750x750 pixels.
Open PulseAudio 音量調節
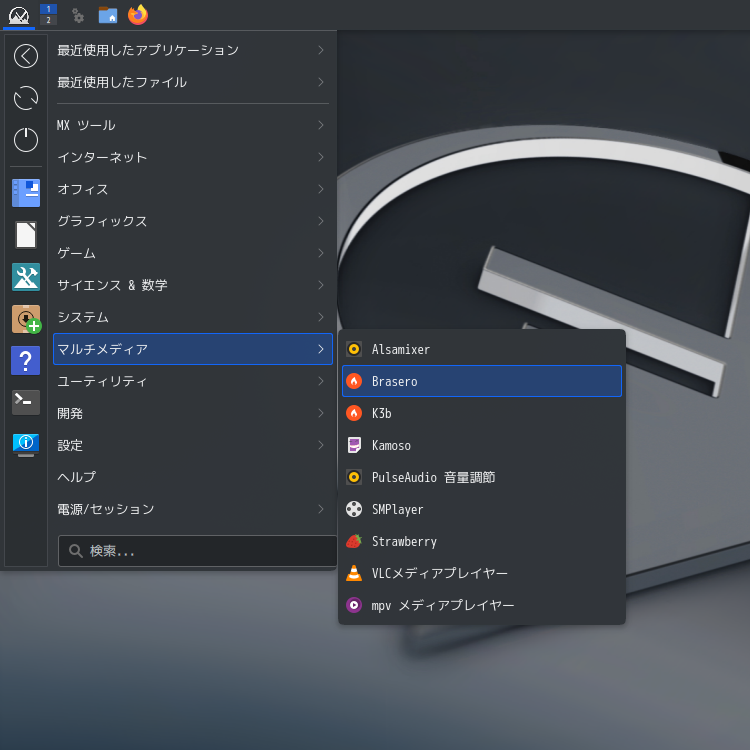tap(482, 477)
